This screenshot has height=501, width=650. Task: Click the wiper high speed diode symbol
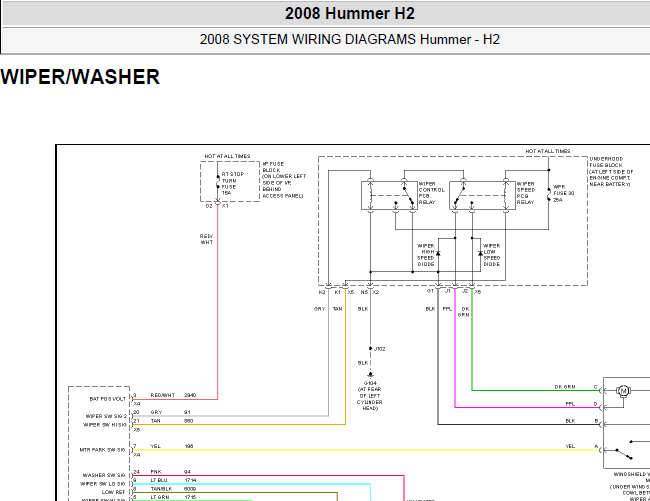[438, 253]
